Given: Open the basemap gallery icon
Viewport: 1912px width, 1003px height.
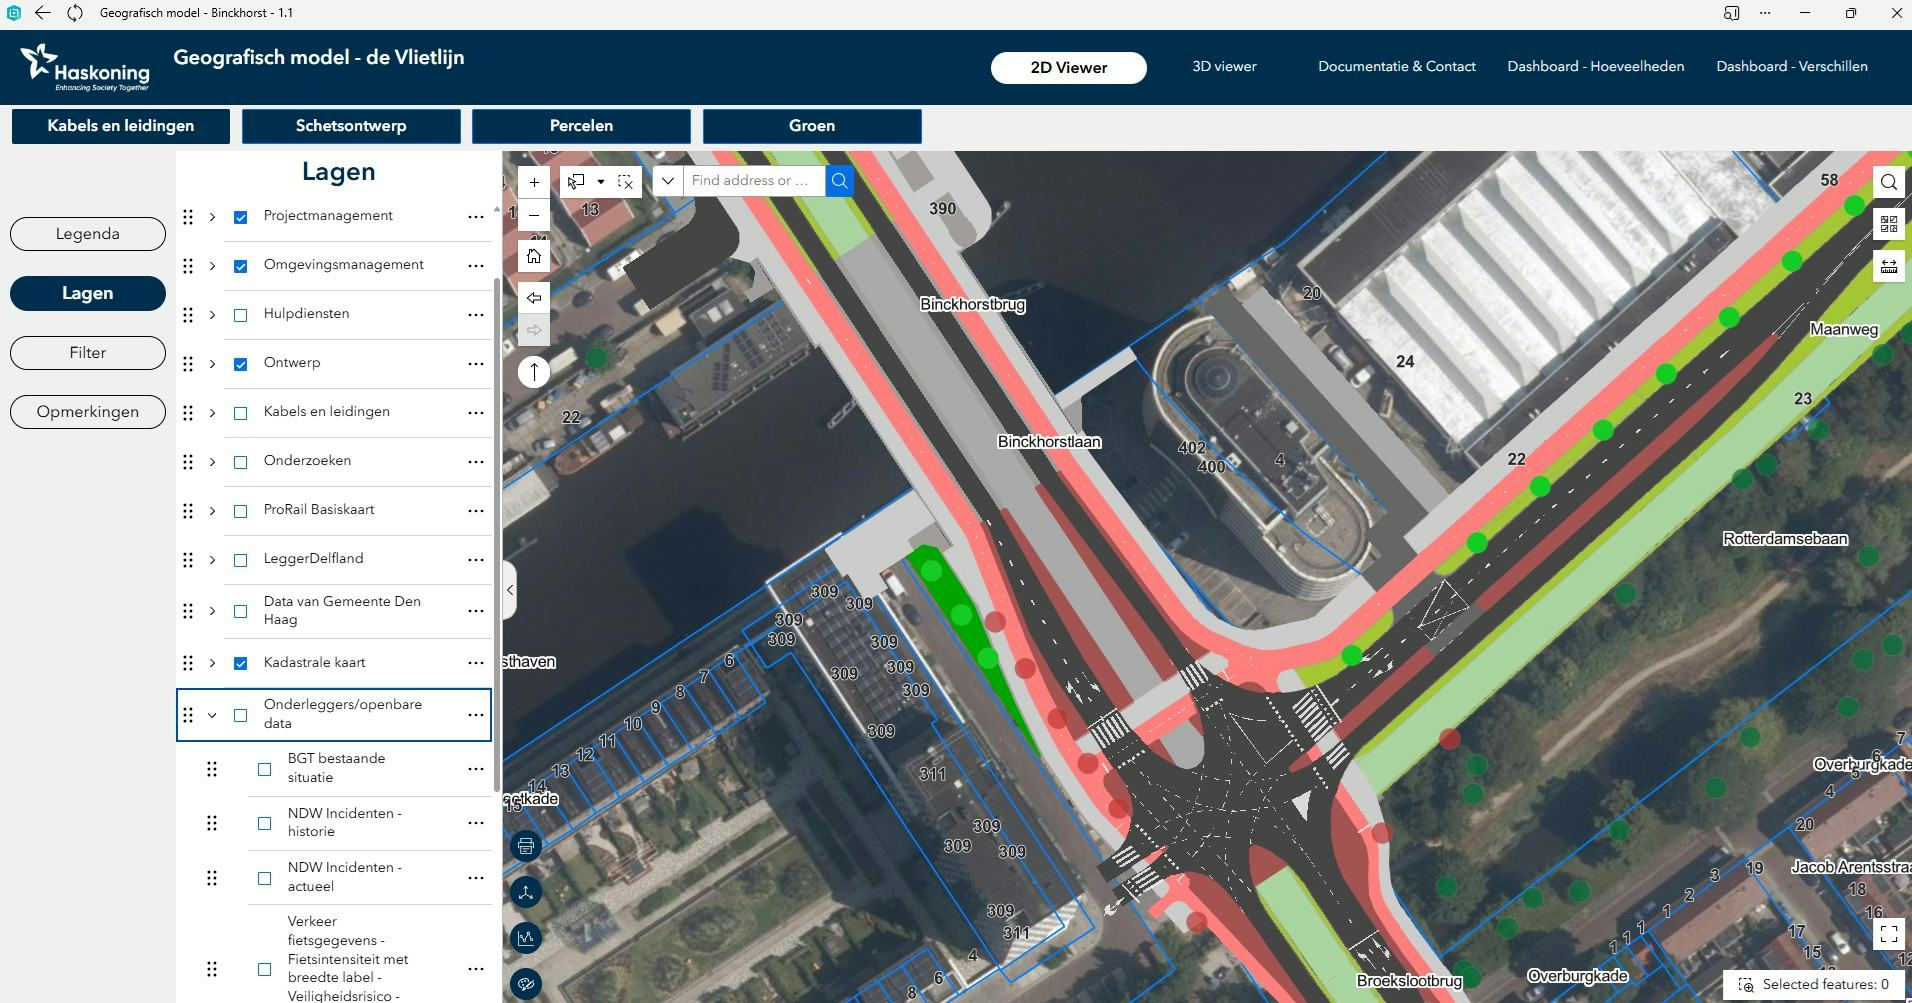Looking at the screenshot, I should pyautogui.click(x=1889, y=225).
